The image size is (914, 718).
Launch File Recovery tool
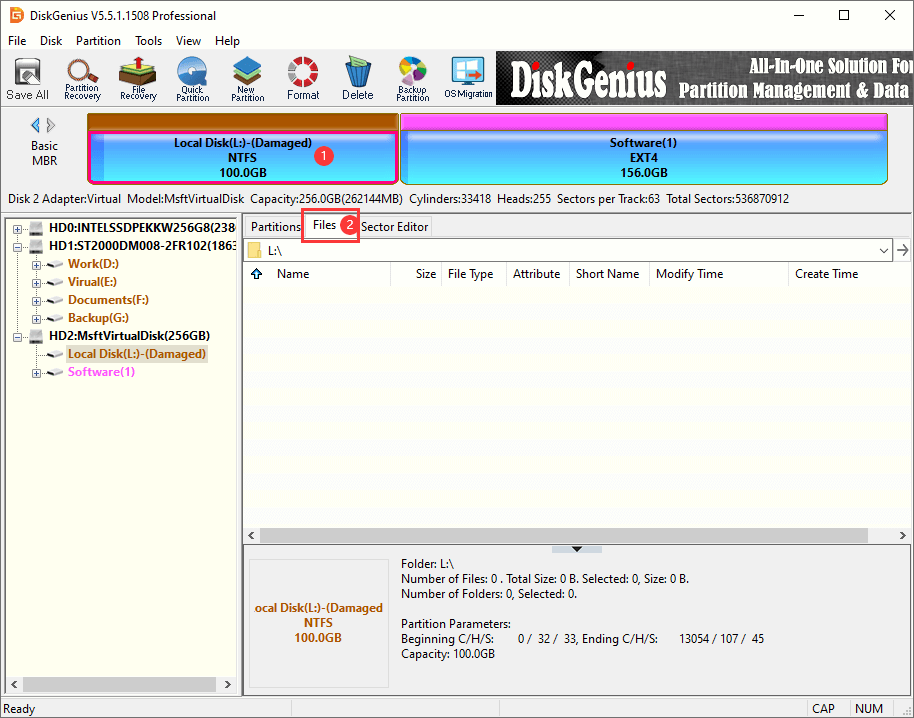138,79
